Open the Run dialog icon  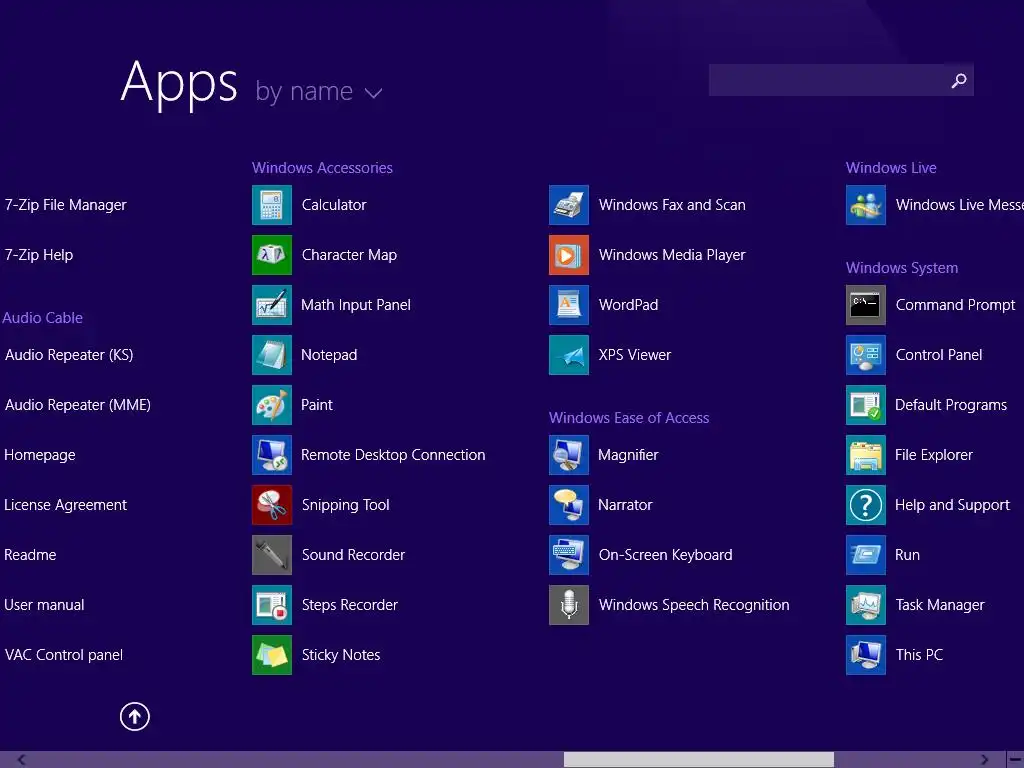(x=866, y=555)
